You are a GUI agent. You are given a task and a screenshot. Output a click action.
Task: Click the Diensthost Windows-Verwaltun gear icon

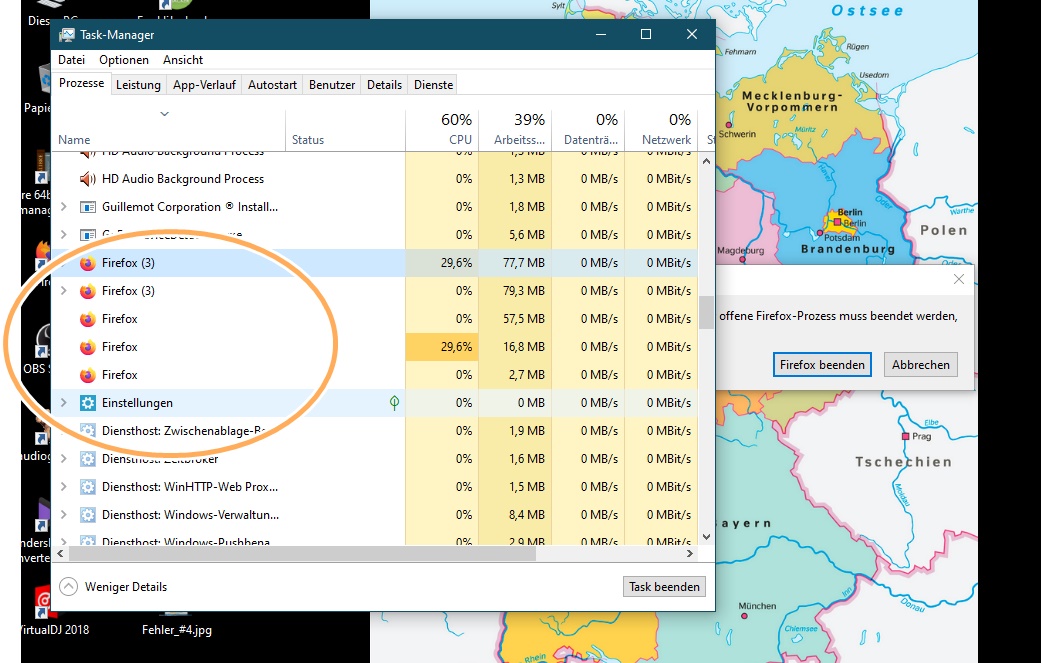pyautogui.click(x=88, y=515)
